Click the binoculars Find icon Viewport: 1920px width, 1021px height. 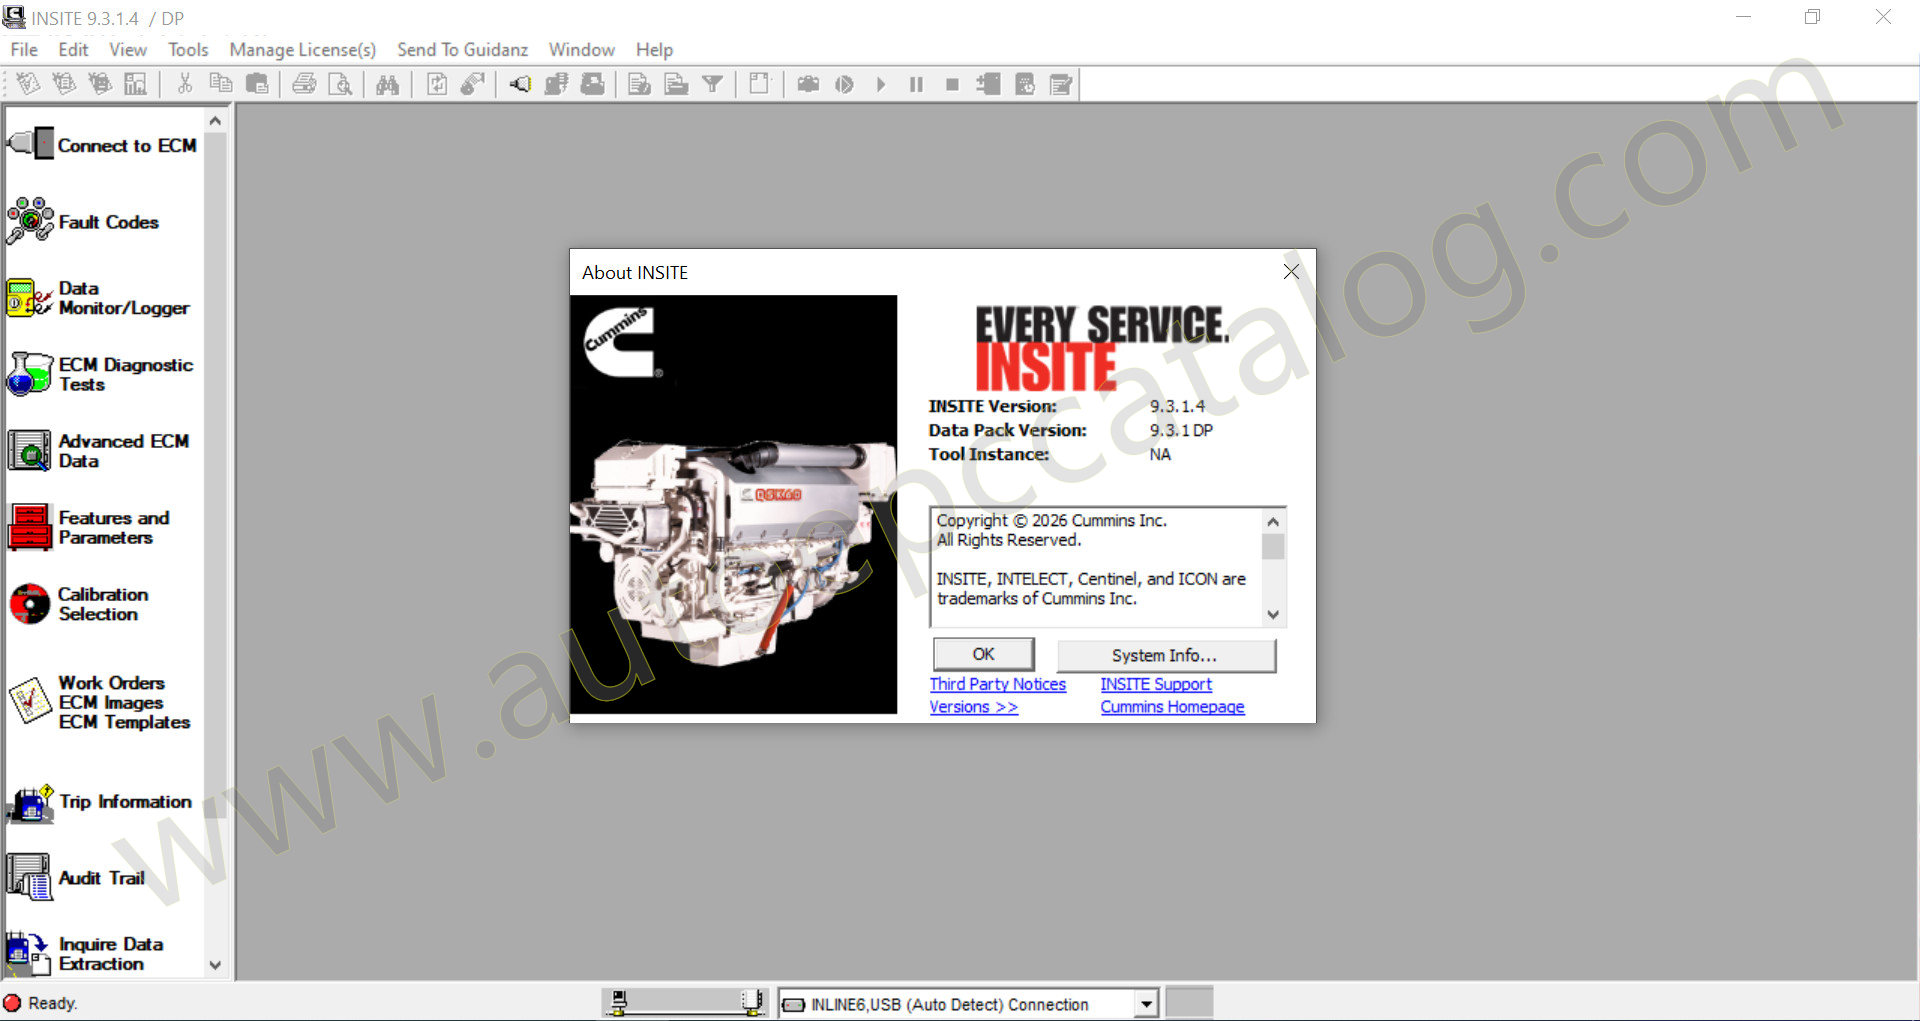click(x=388, y=84)
